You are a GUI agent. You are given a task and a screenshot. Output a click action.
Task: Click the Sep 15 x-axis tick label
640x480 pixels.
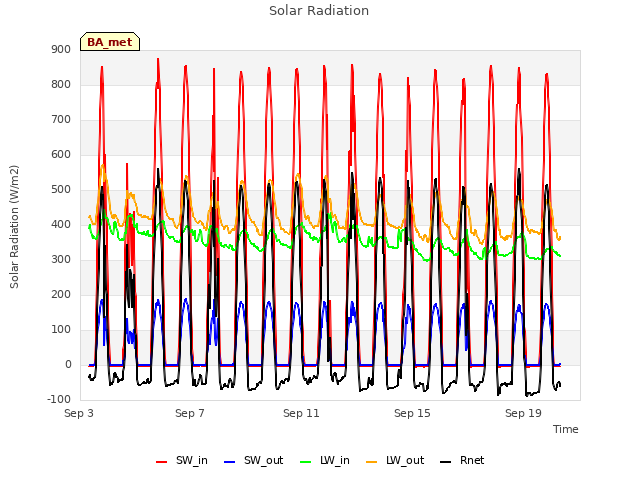(x=412, y=413)
